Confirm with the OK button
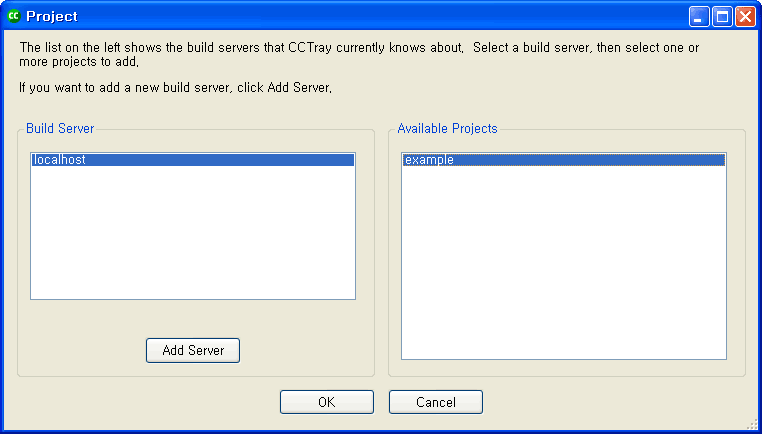Image resolution: width=762 pixels, height=434 pixels. pyautogui.click(x=326, y=402)
